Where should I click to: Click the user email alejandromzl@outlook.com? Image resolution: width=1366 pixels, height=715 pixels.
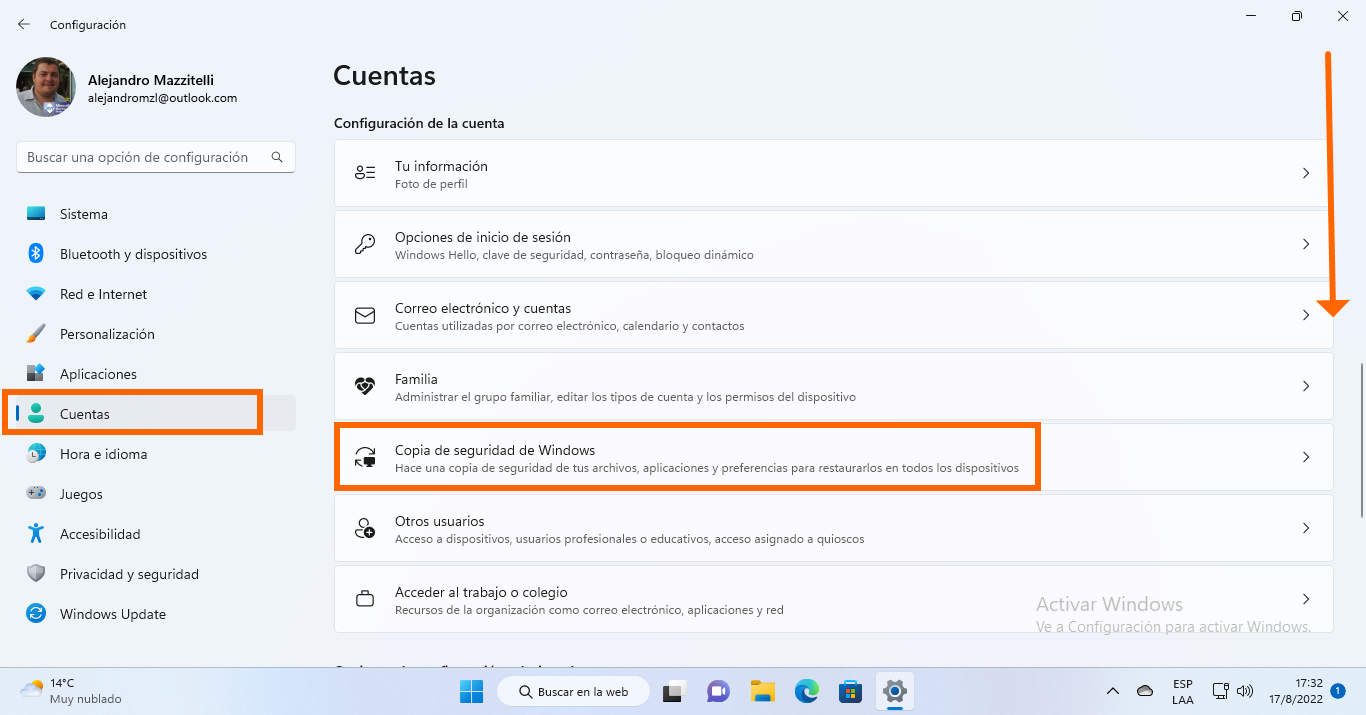162,98
